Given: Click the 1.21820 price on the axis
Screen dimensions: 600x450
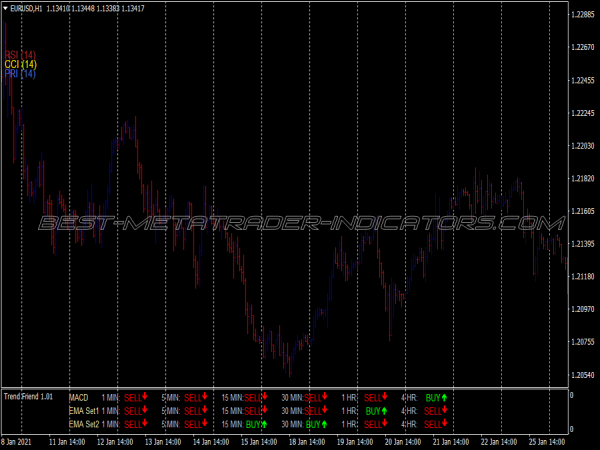Looking at the screenshot, I should 583,179.
